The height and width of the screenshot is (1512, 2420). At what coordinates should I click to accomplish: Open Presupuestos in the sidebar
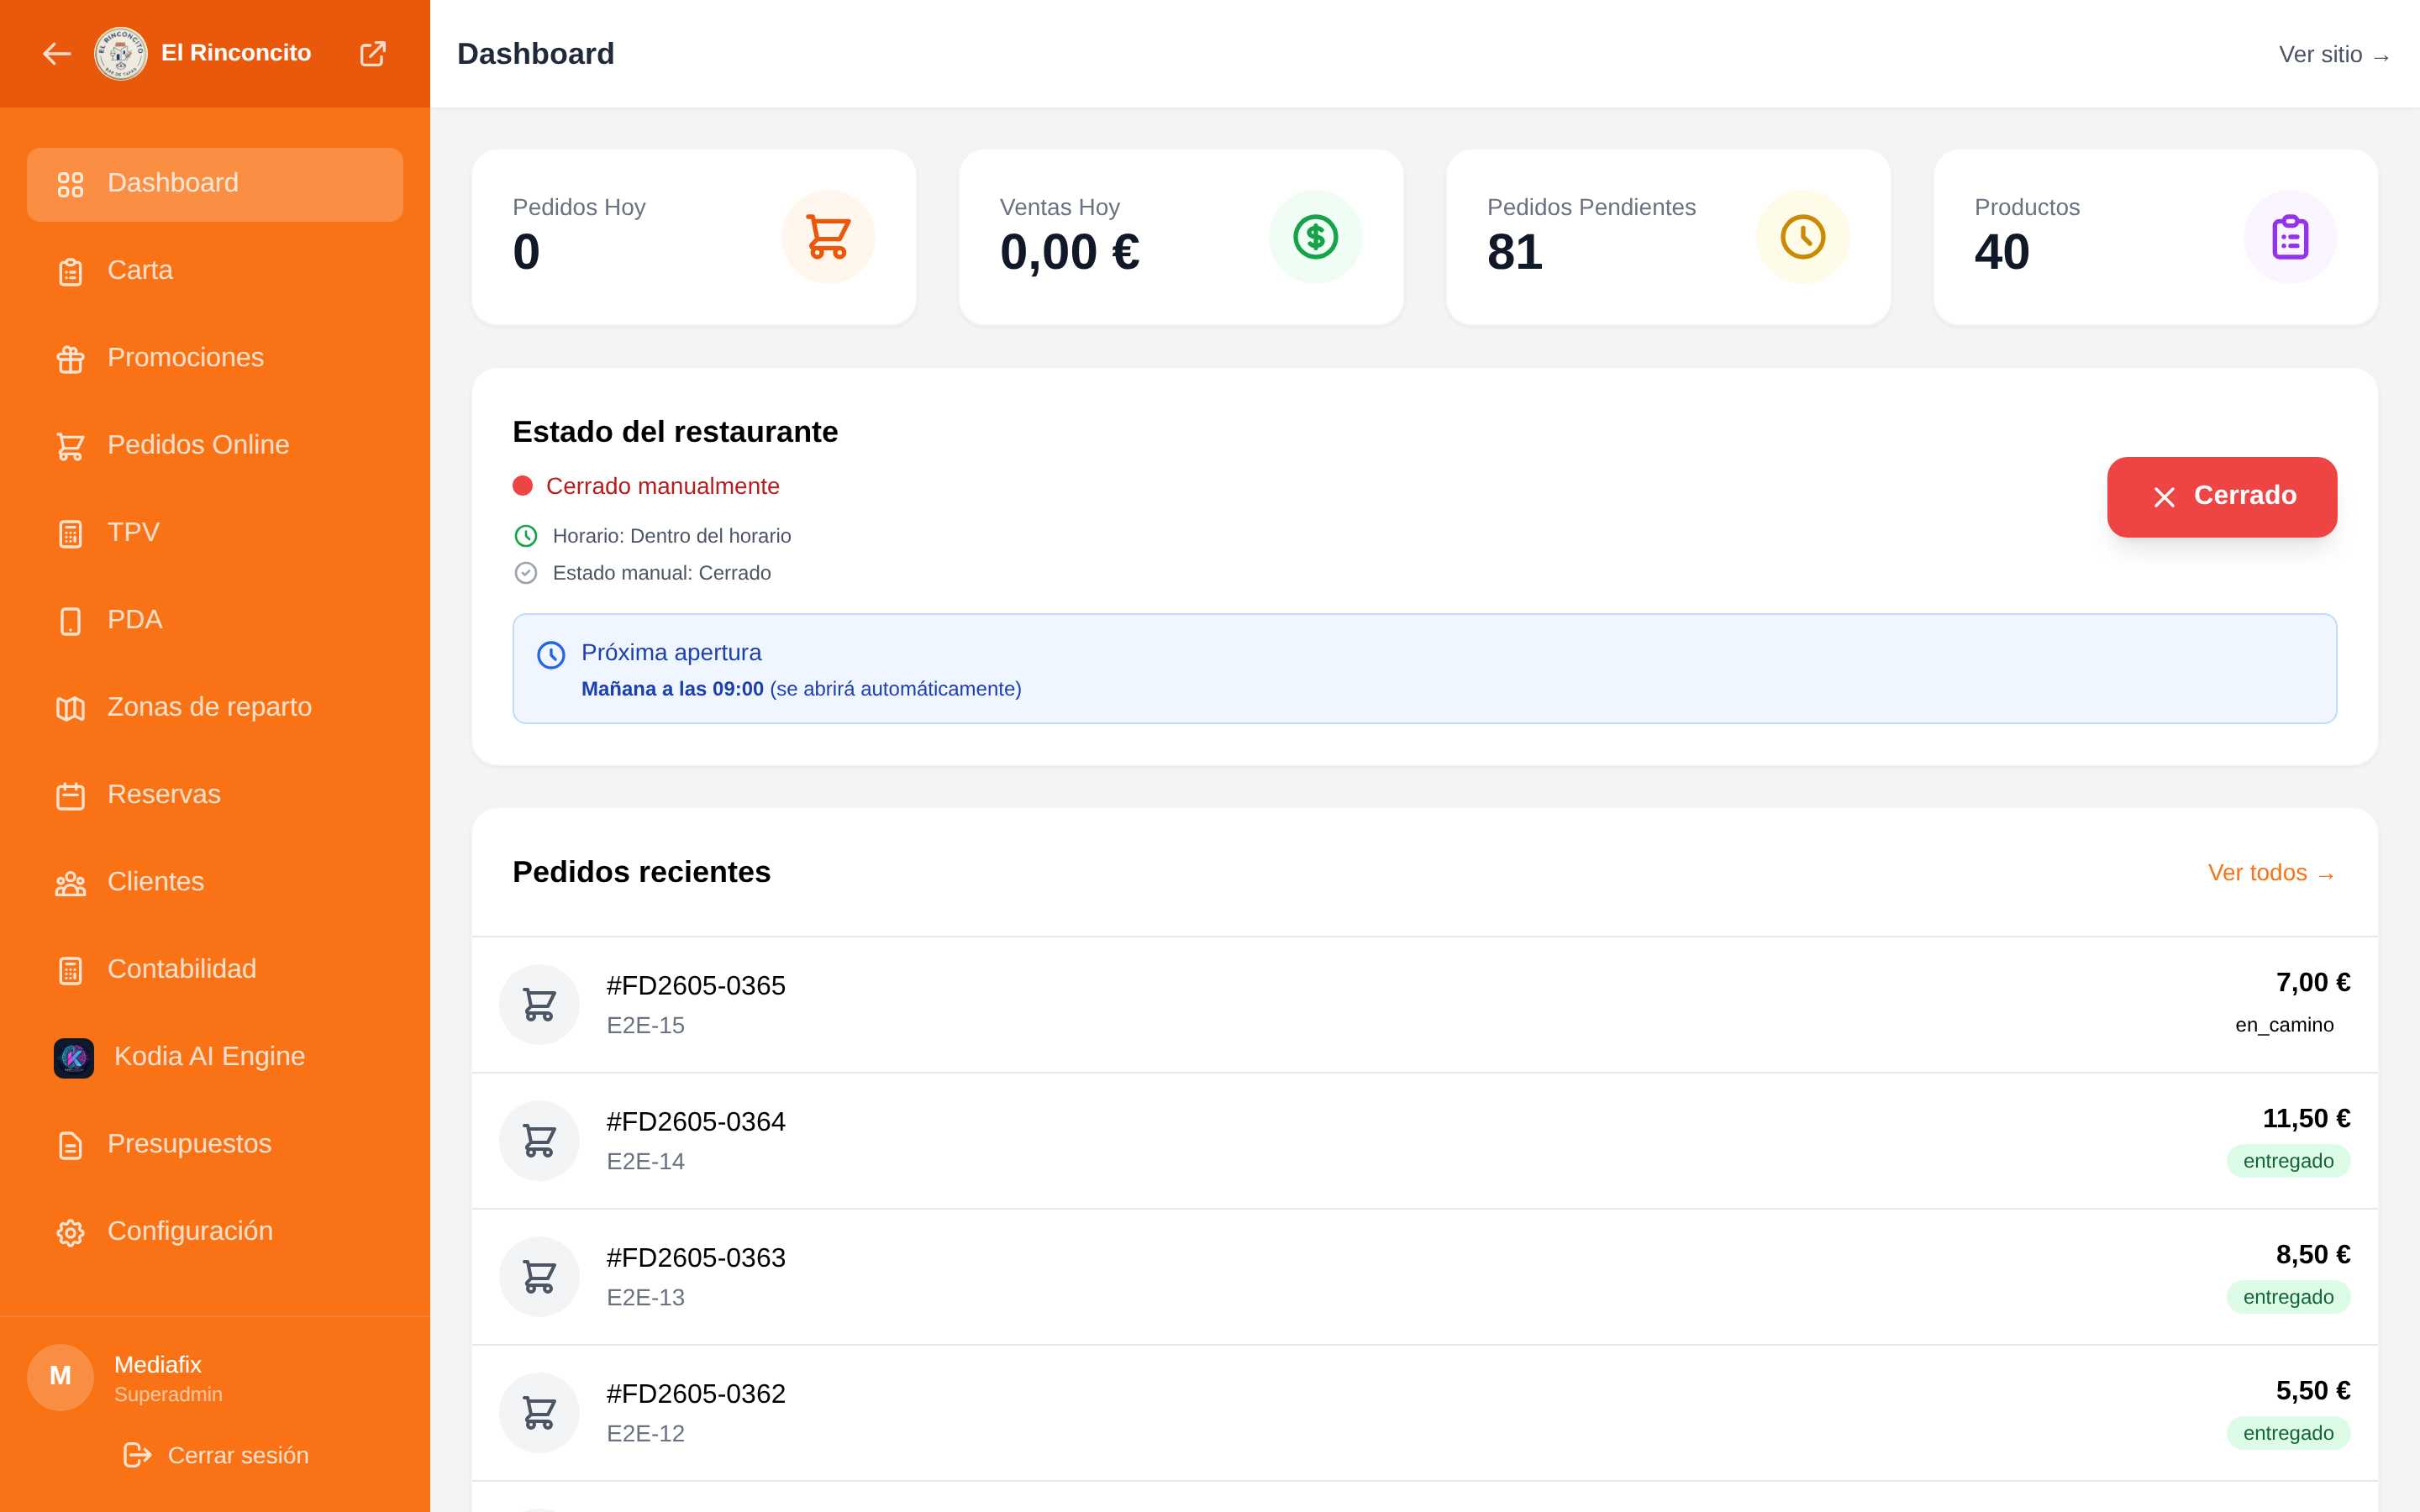coord(215,1145)
